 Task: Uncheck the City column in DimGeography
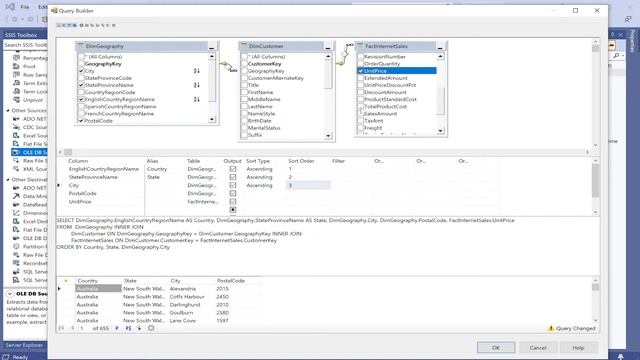click(x=81, y=71)
